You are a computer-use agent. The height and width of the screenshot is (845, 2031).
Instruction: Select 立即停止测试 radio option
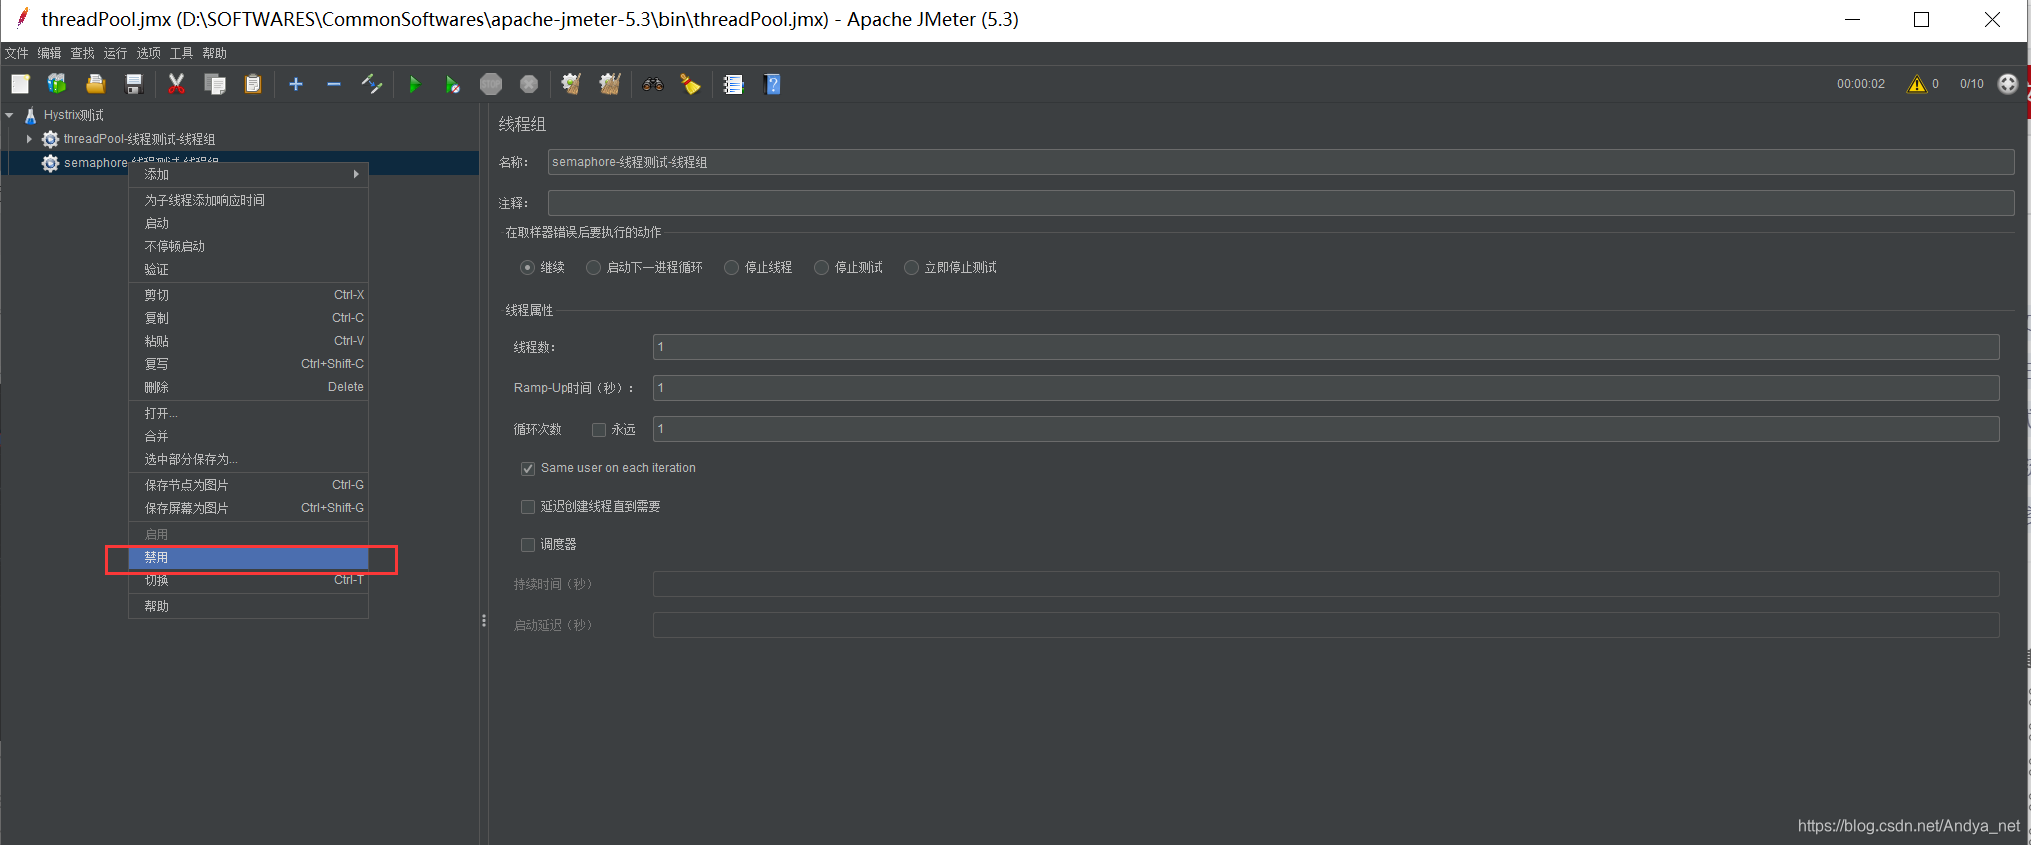click(911, 267)
